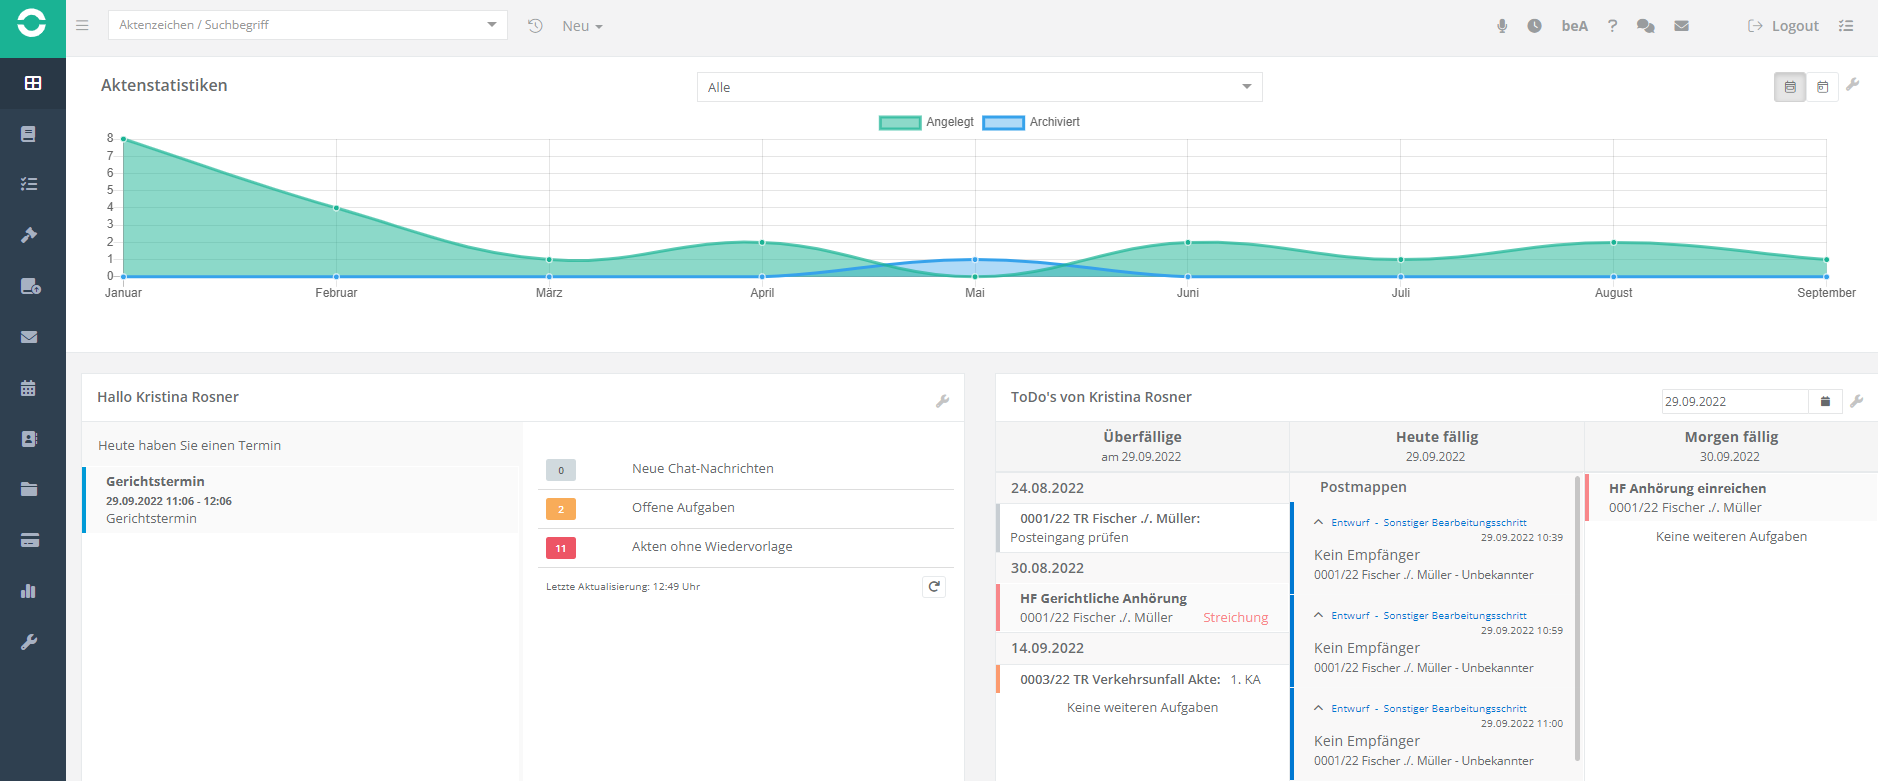Click the microphone icon in top bar
Screen dimensions: 1878x781
[x=1501, y=26]
